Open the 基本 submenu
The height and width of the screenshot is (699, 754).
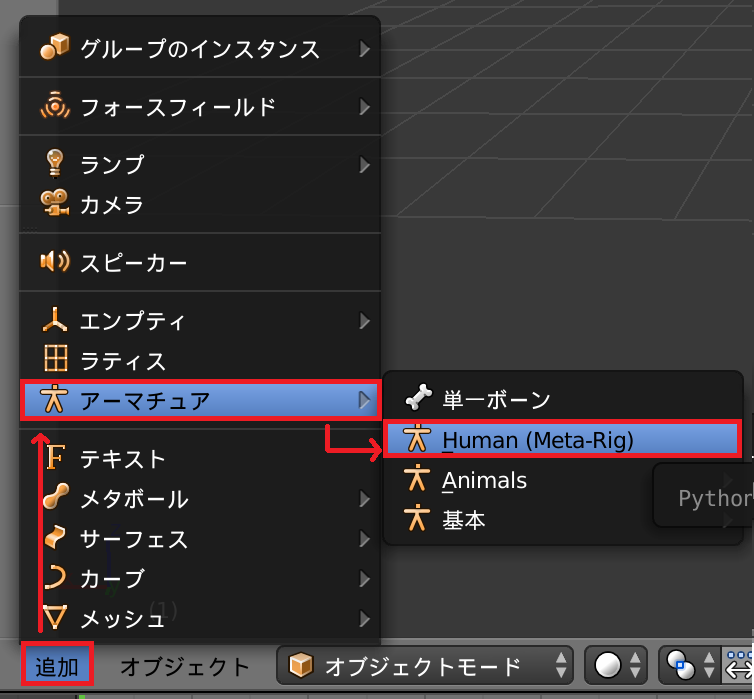[563, 520]
